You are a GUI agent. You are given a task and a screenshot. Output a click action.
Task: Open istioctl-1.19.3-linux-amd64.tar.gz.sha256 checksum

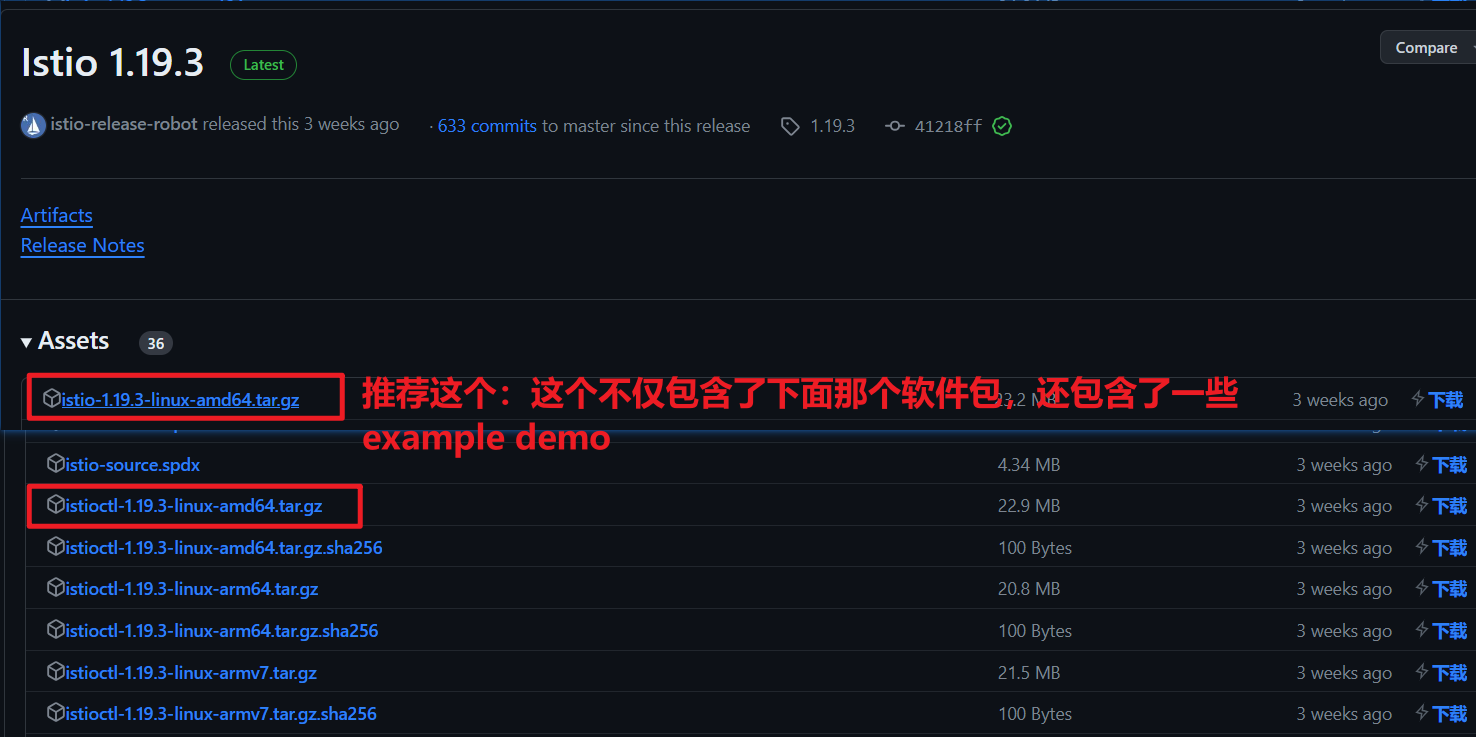point(224,548)
